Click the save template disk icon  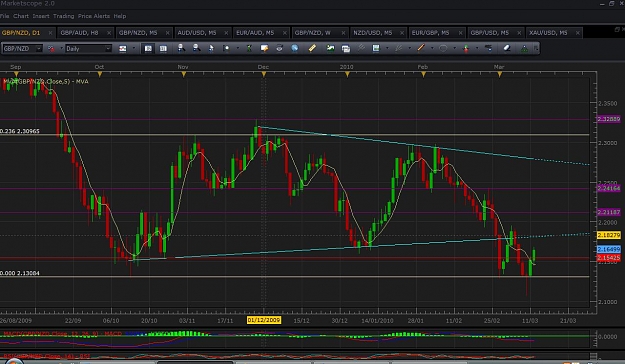[x=376, y=48]
